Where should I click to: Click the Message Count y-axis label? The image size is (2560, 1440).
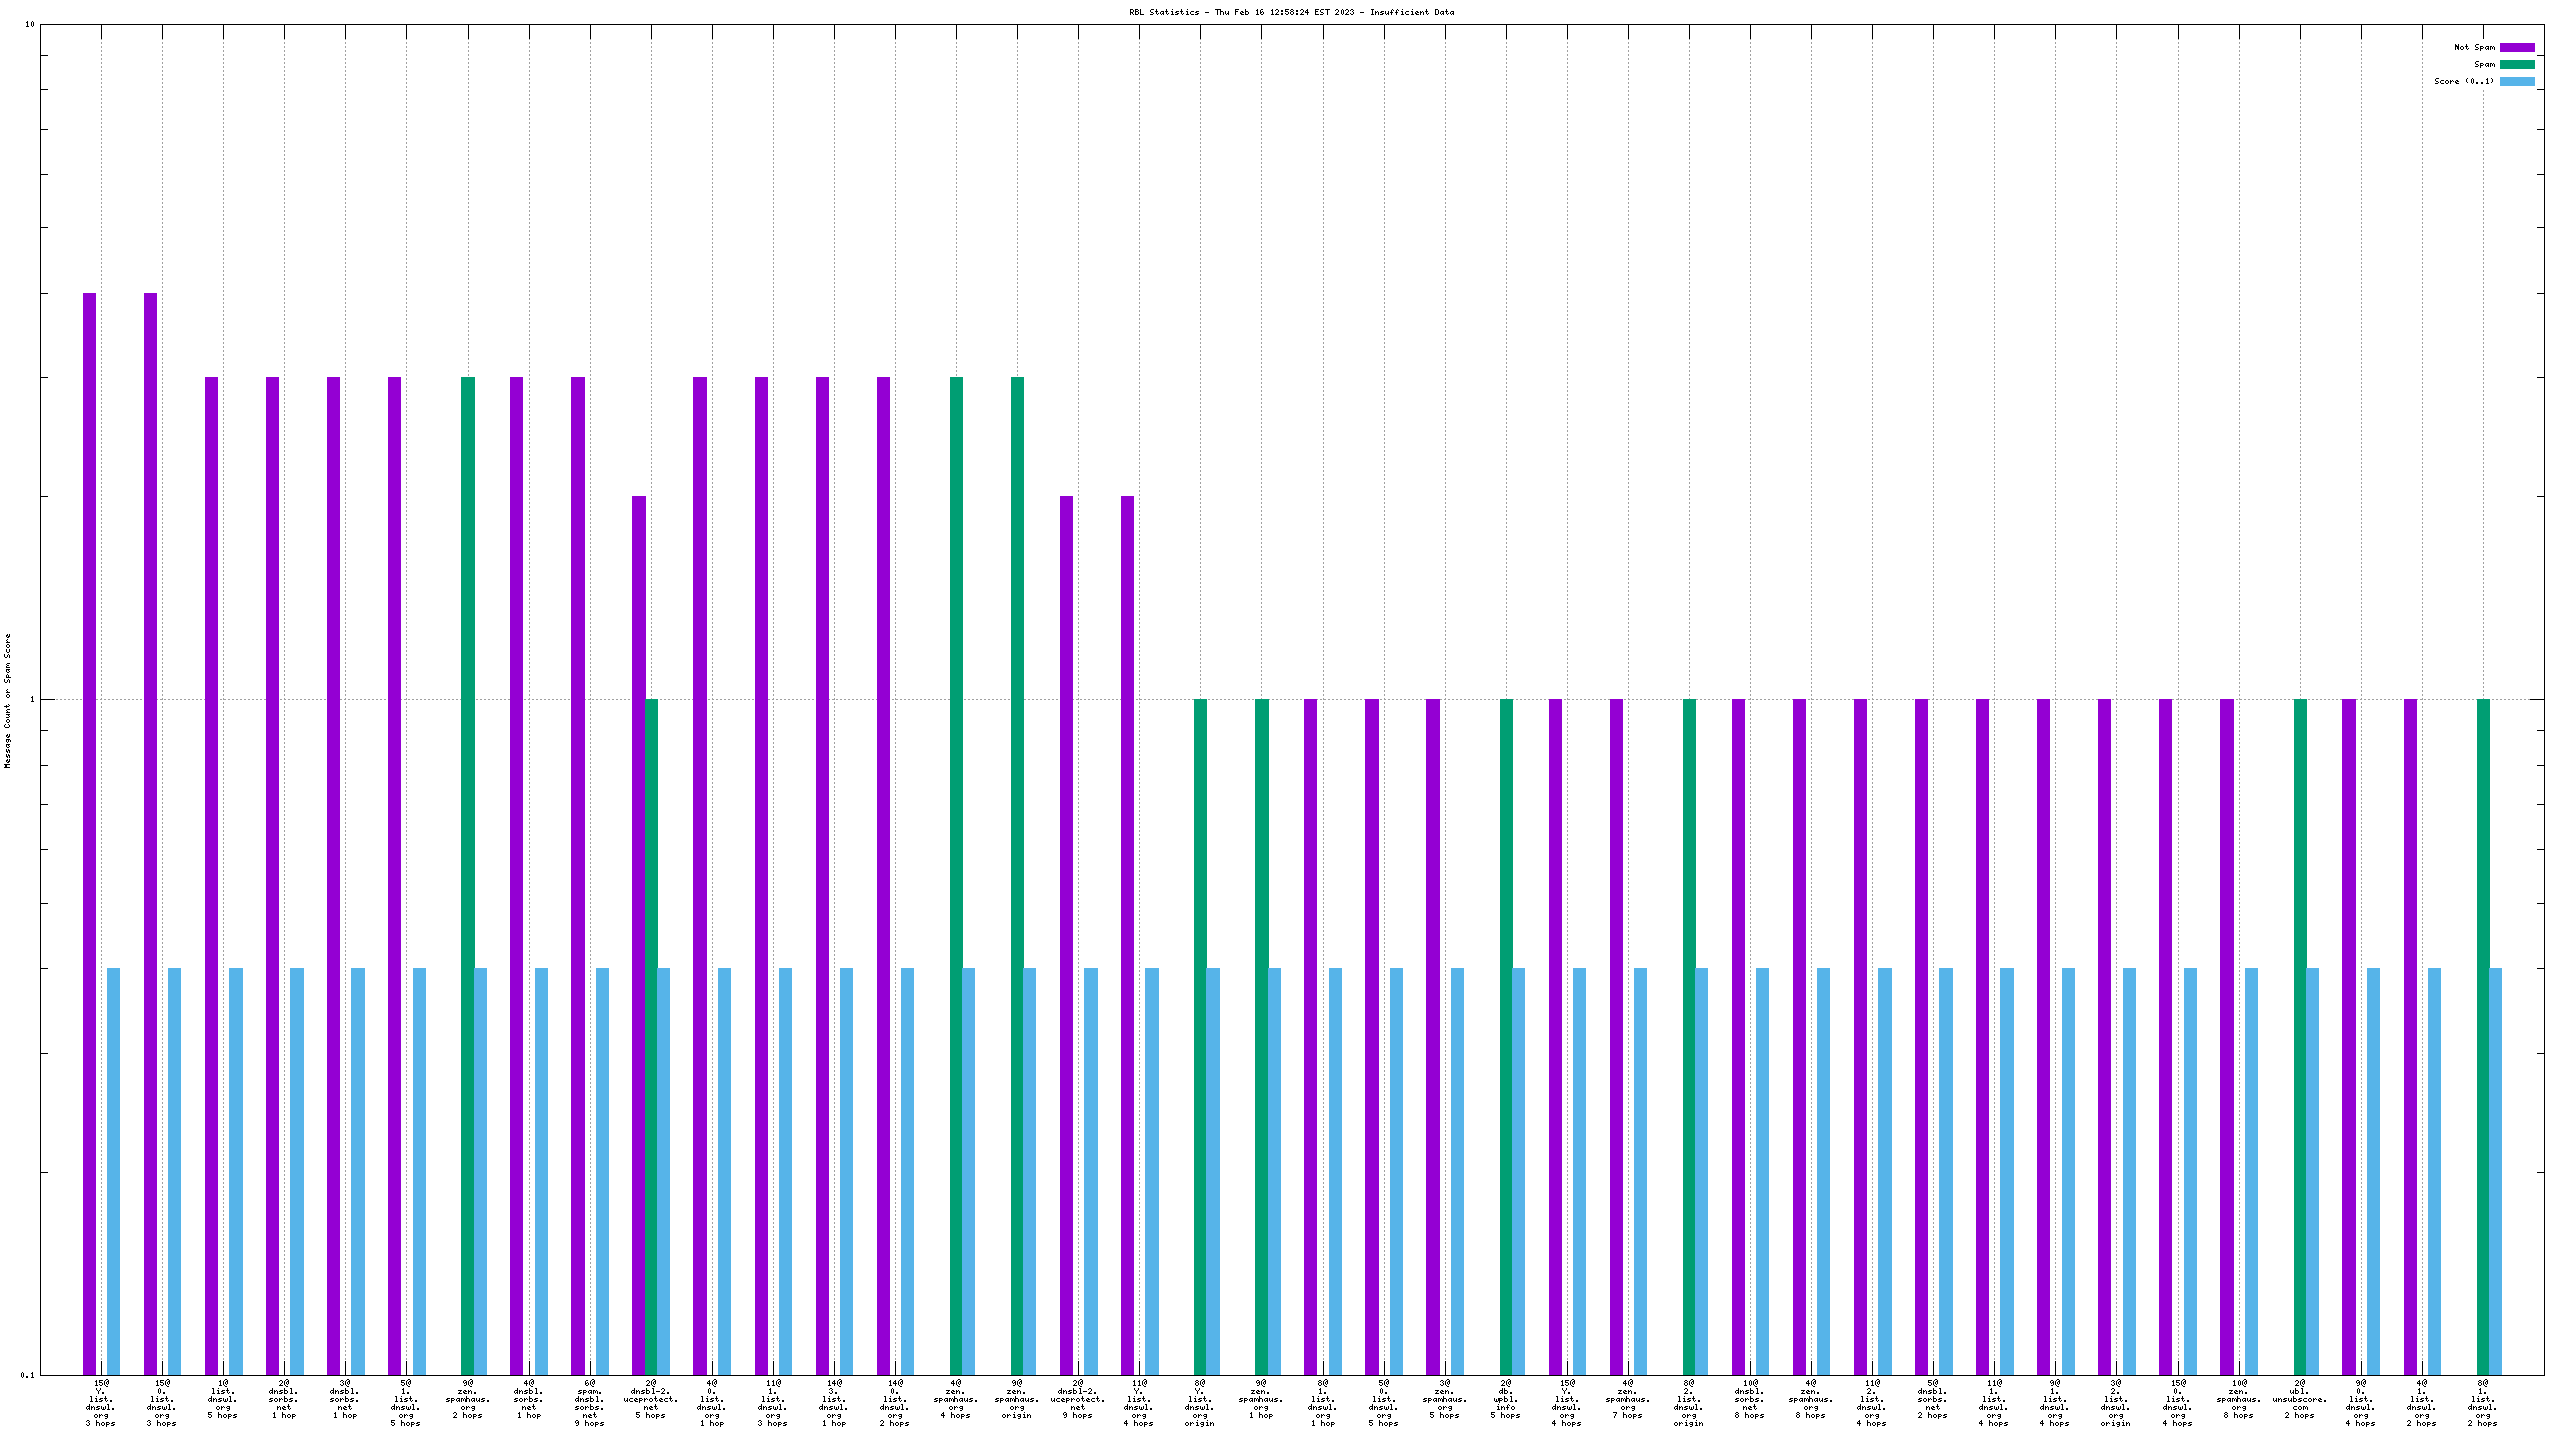[x=8, y=700]
